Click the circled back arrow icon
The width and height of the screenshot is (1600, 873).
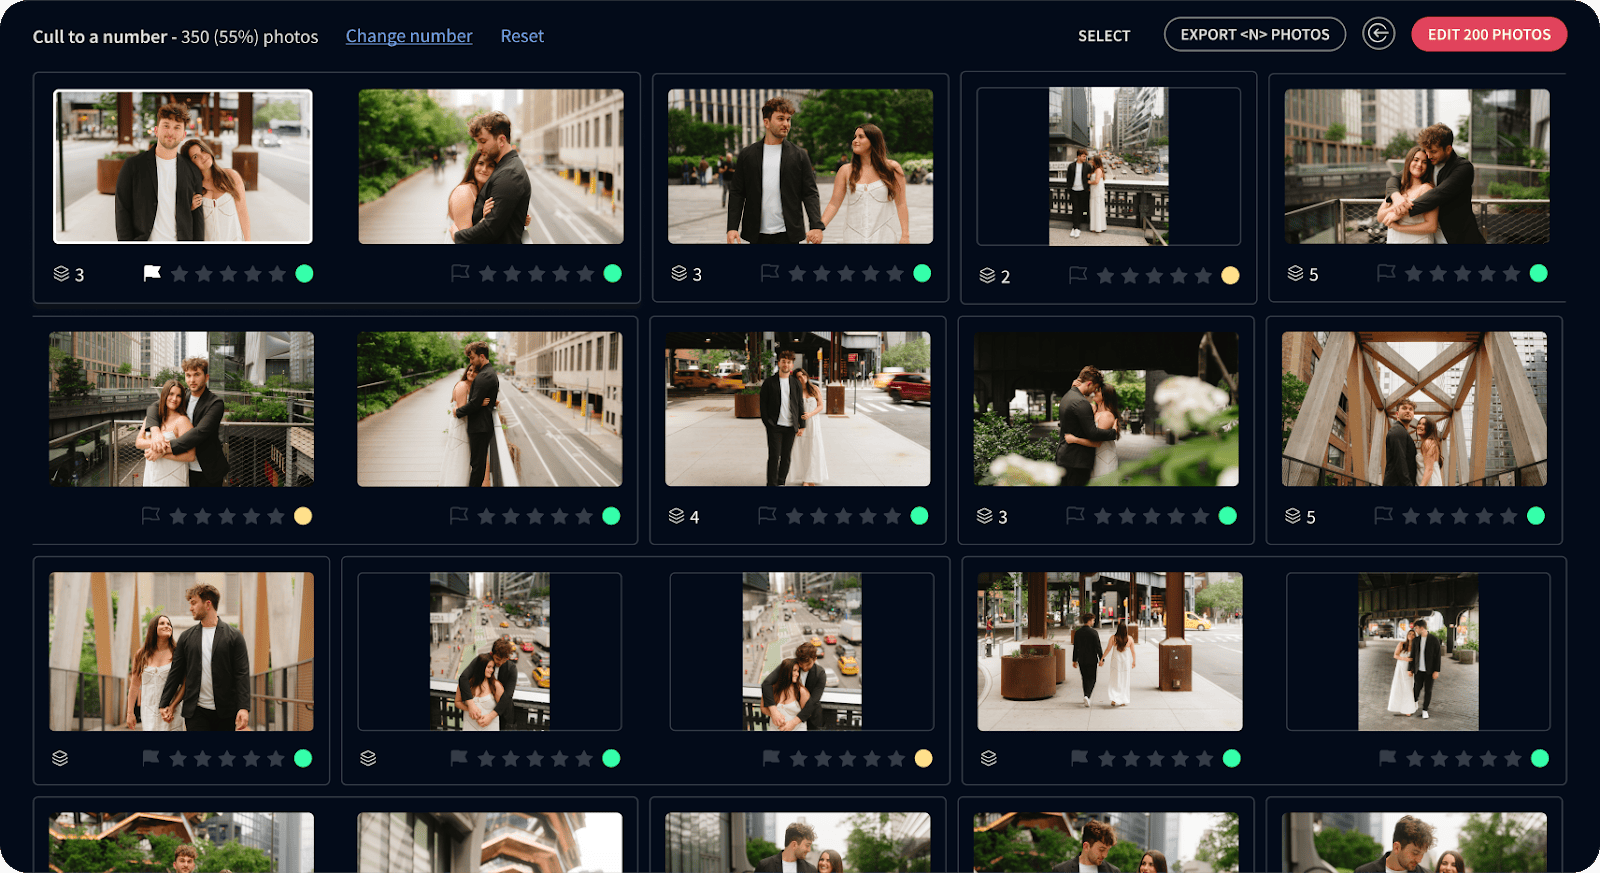point(1378,34)
